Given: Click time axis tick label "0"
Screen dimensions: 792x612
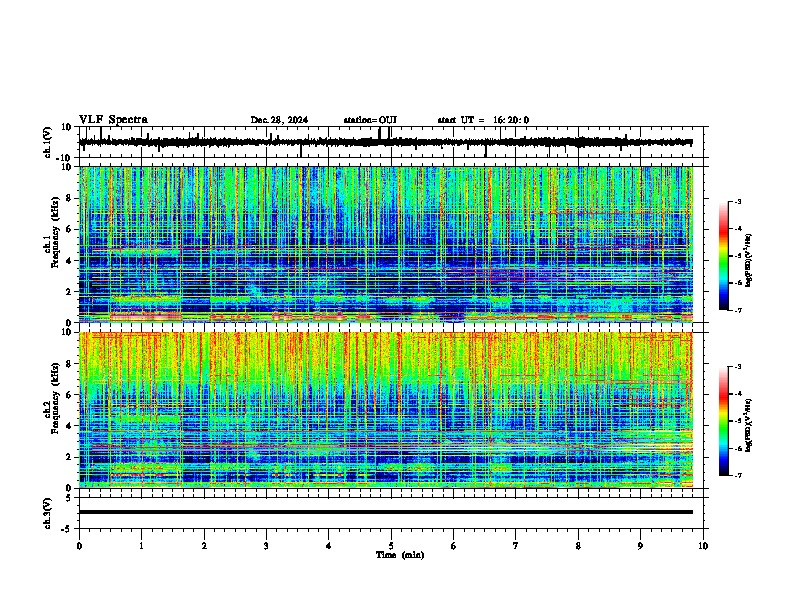Looking at the screenshot, I should click(79, 546).
